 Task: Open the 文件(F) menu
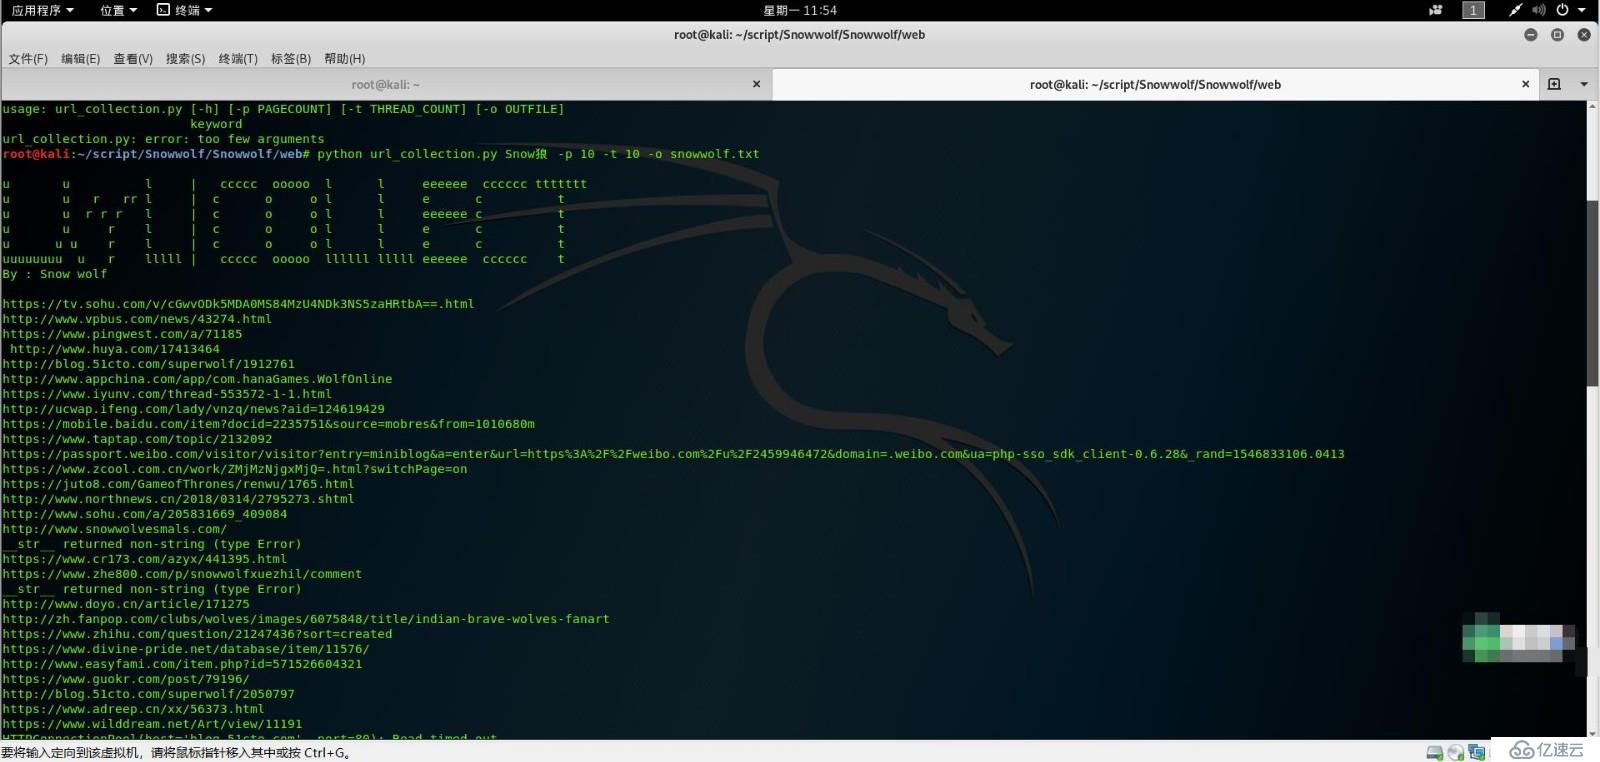click(x=28, y=59)
